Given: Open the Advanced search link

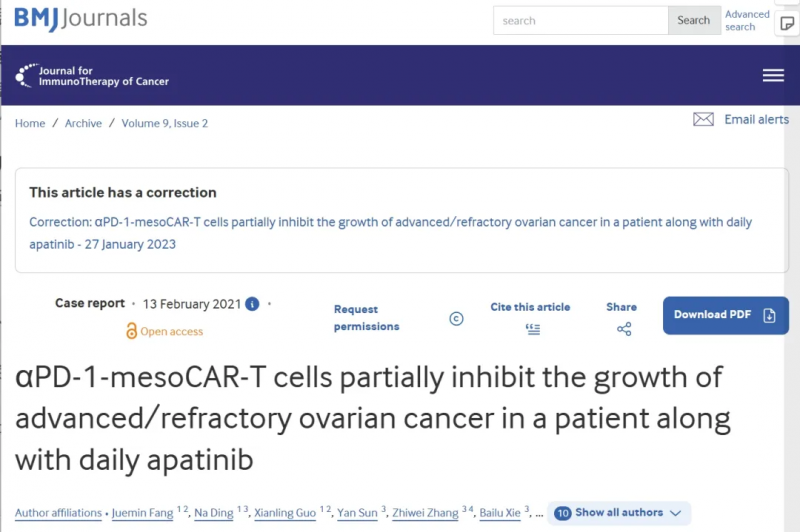Looking at the screenshot, I should [747, 20].
